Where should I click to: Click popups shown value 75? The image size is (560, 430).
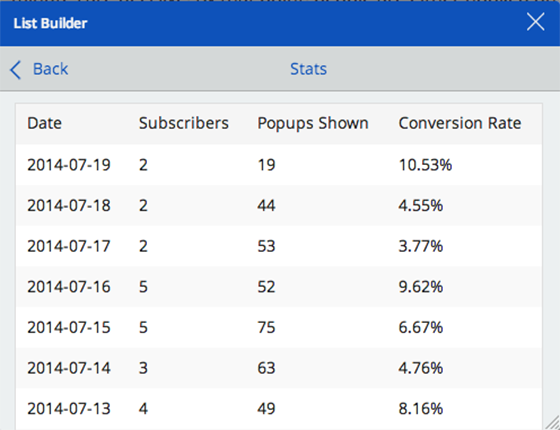[x=266, y=328]
